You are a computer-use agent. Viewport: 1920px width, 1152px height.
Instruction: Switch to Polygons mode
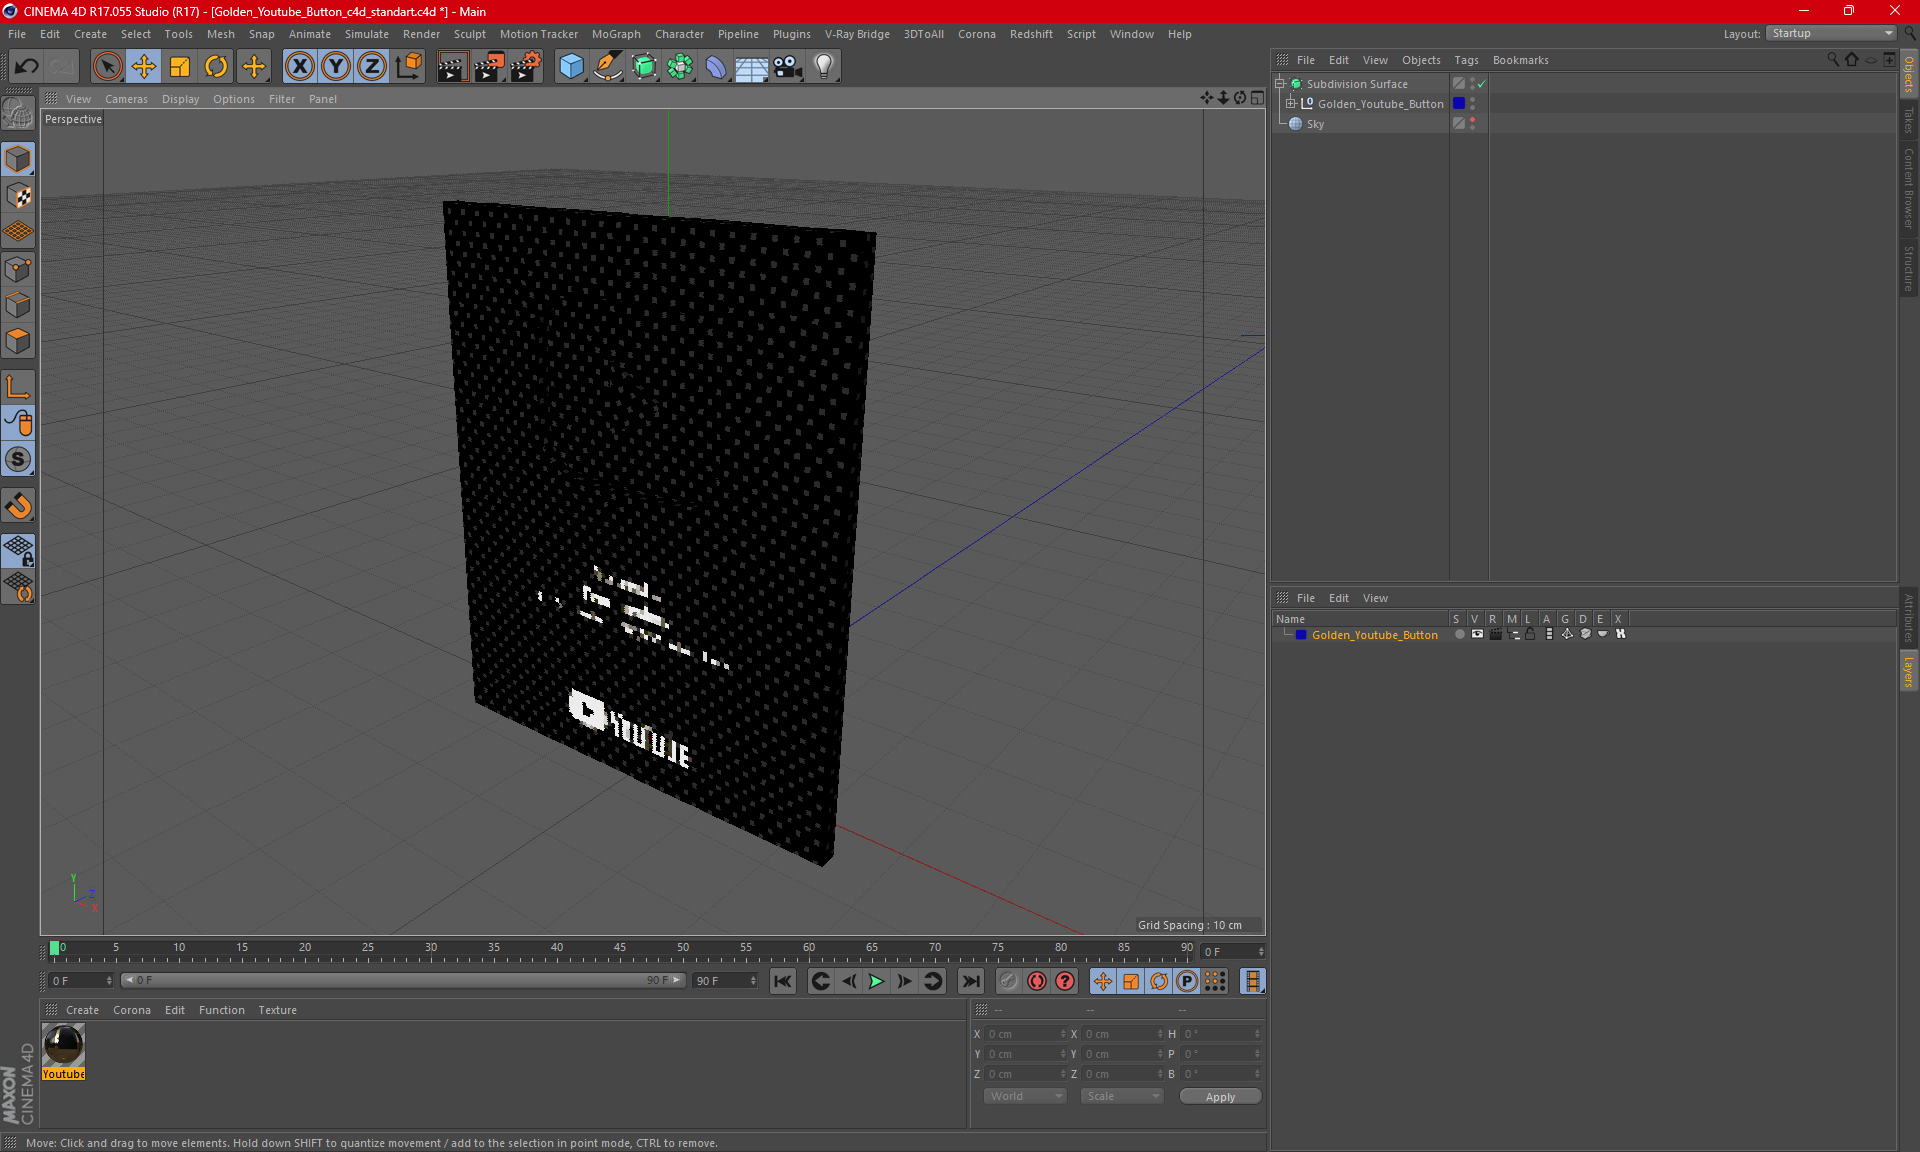(18, 341)
